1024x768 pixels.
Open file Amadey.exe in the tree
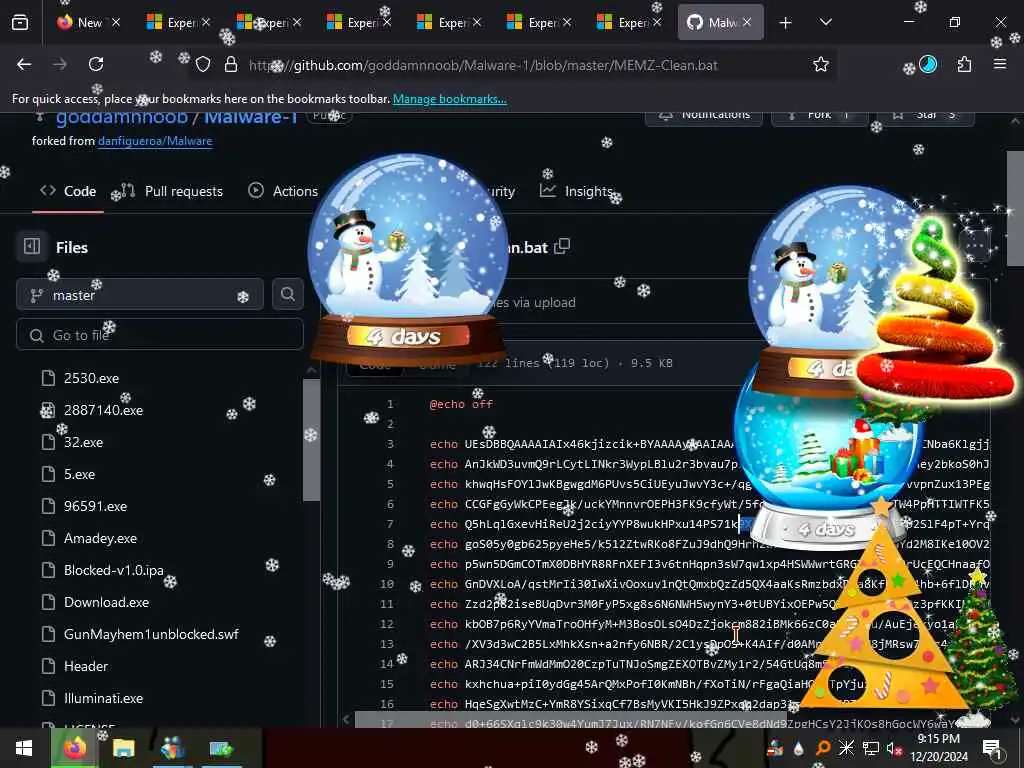coord(100,538)
